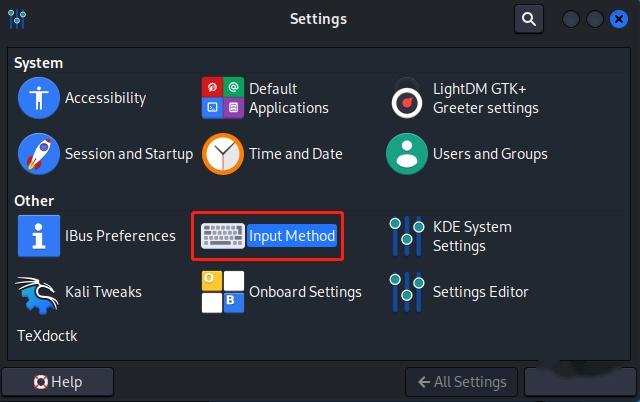The width and height of the screenshot is (640, 402).
Task: Close the Settings window
Action: coord(619,19)
